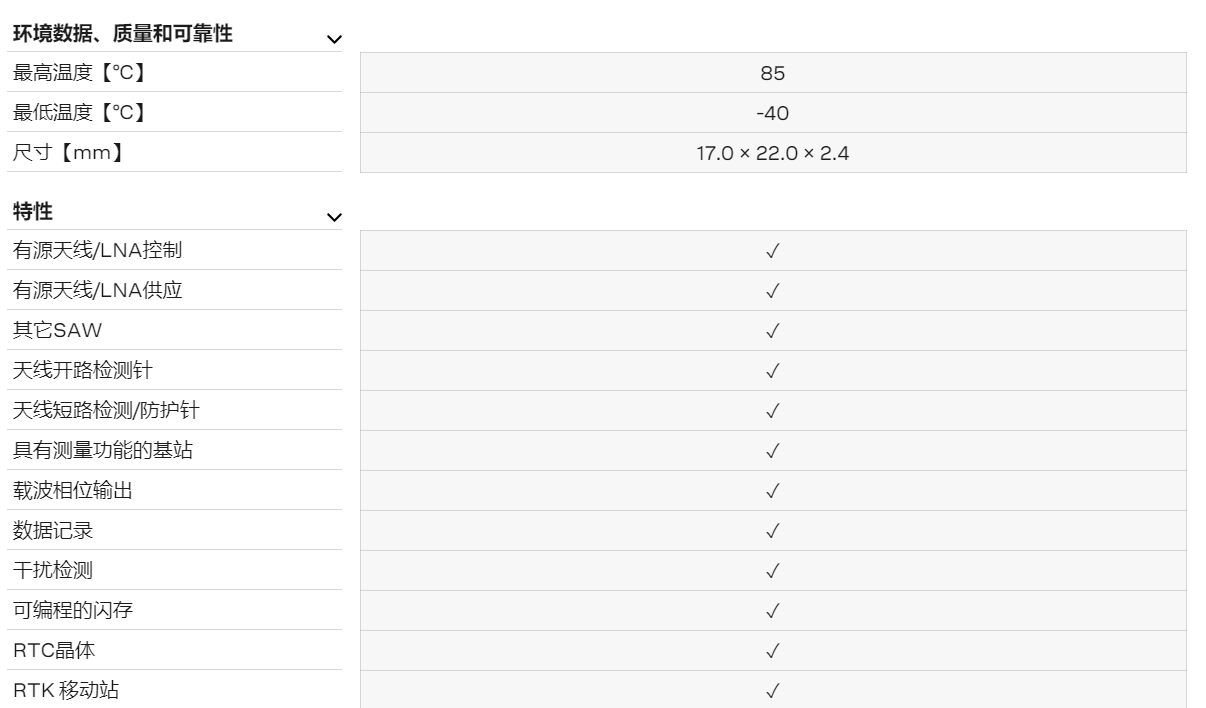1206x708 pixels.
Task: Click the 17.0 × 22.0 × 2.4 dimension value
Action: [772, 153]
